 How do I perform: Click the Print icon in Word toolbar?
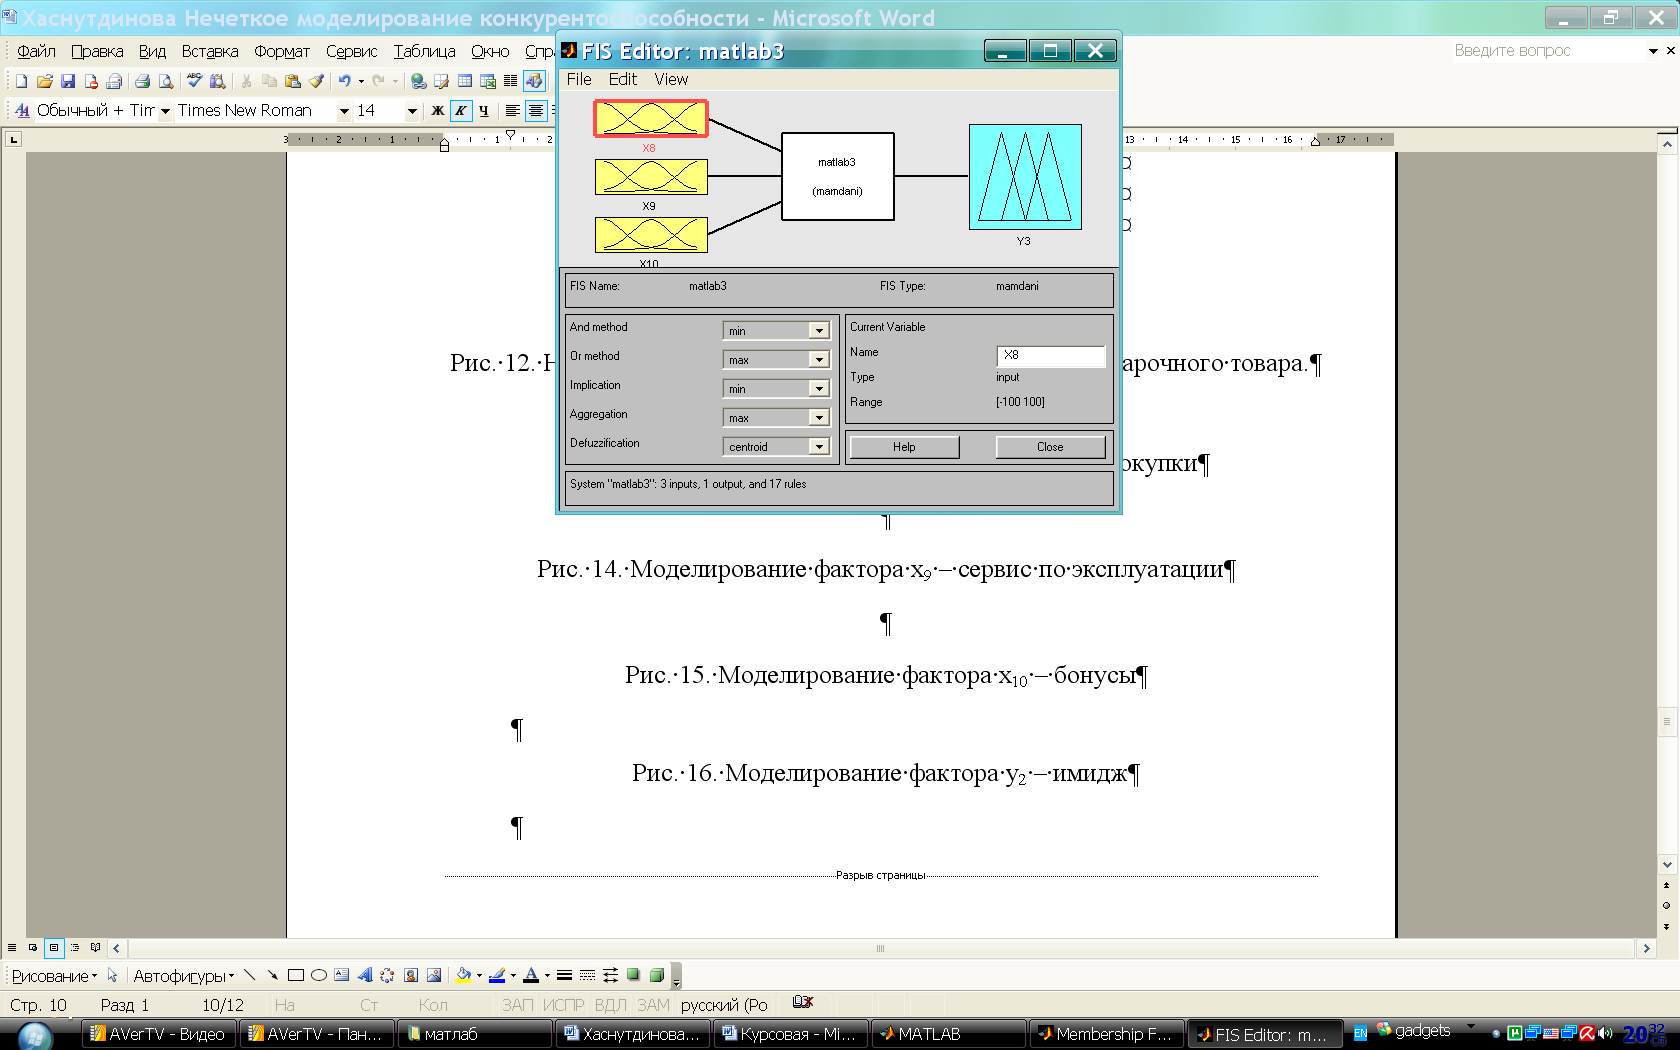tap(142, 81)
